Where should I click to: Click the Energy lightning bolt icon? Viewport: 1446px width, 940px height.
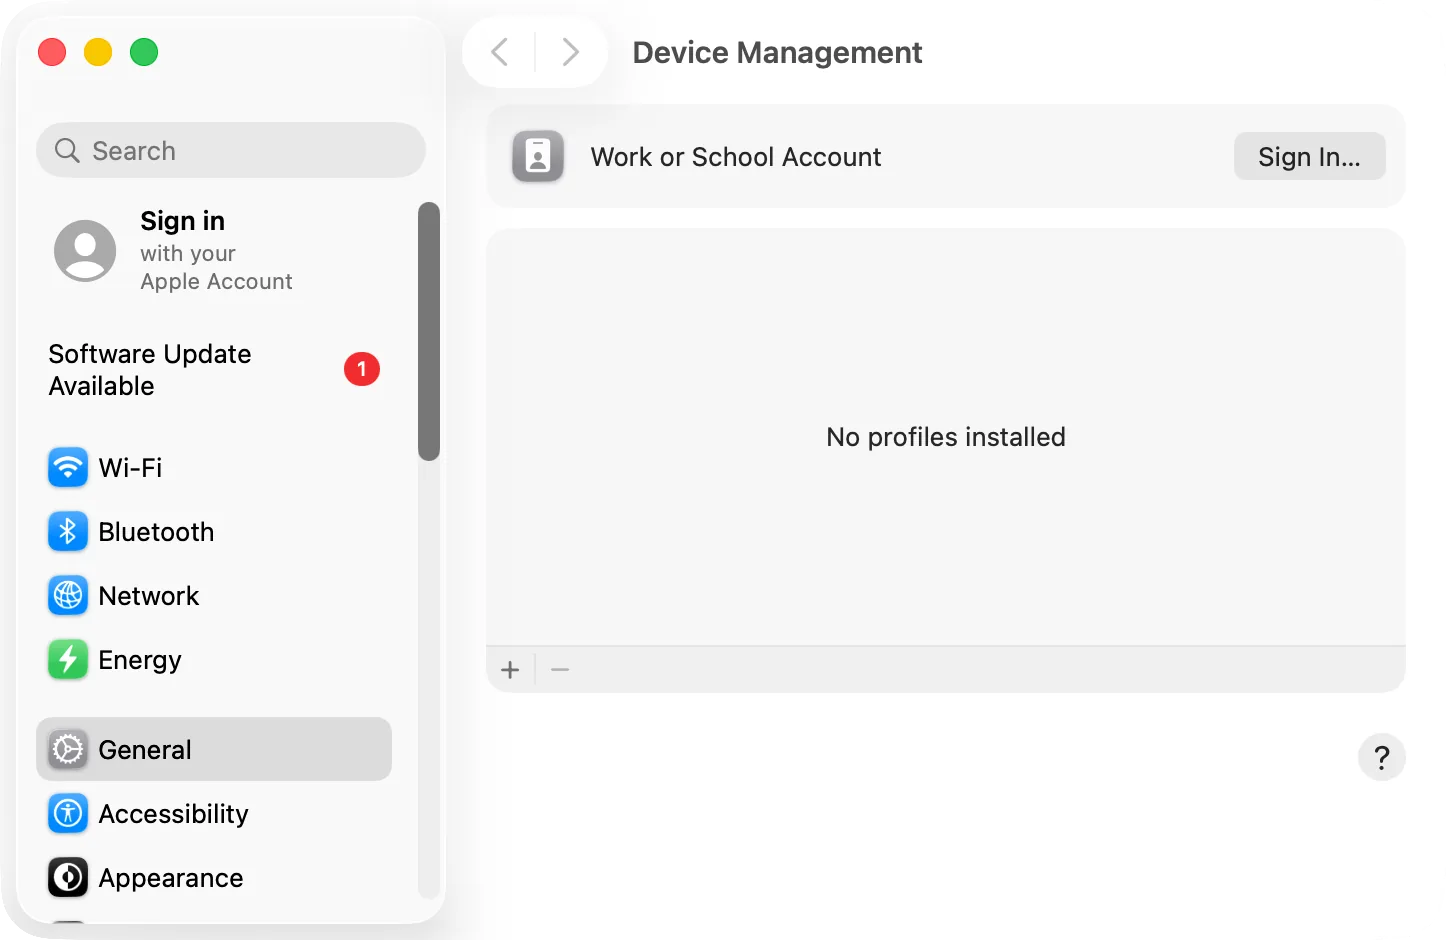pos(68,659)
